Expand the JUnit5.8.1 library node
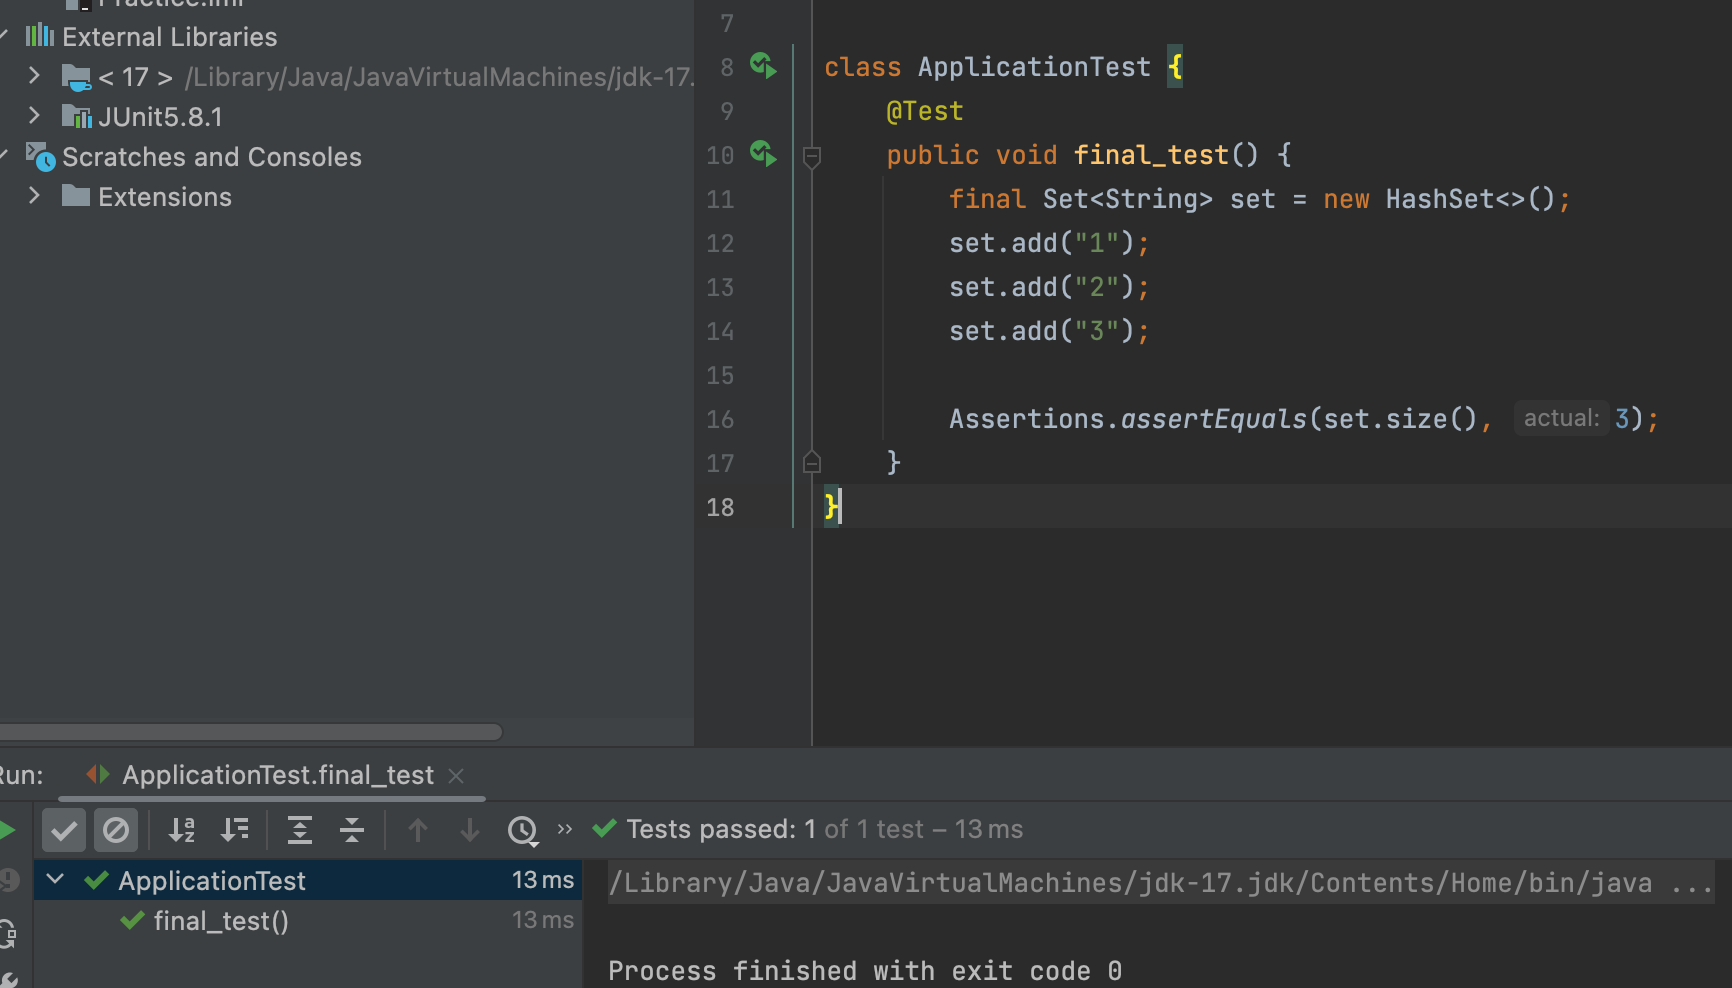 pos(34,116)
